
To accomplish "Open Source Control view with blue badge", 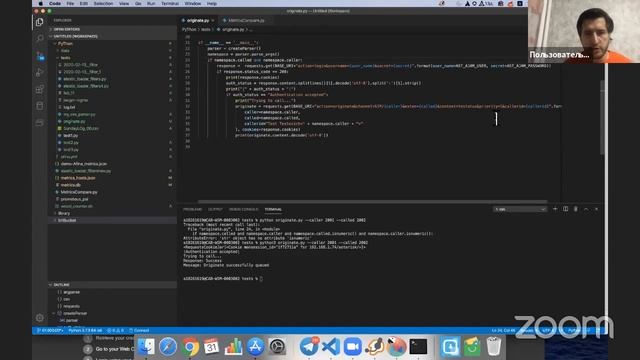I will (40, 56).
